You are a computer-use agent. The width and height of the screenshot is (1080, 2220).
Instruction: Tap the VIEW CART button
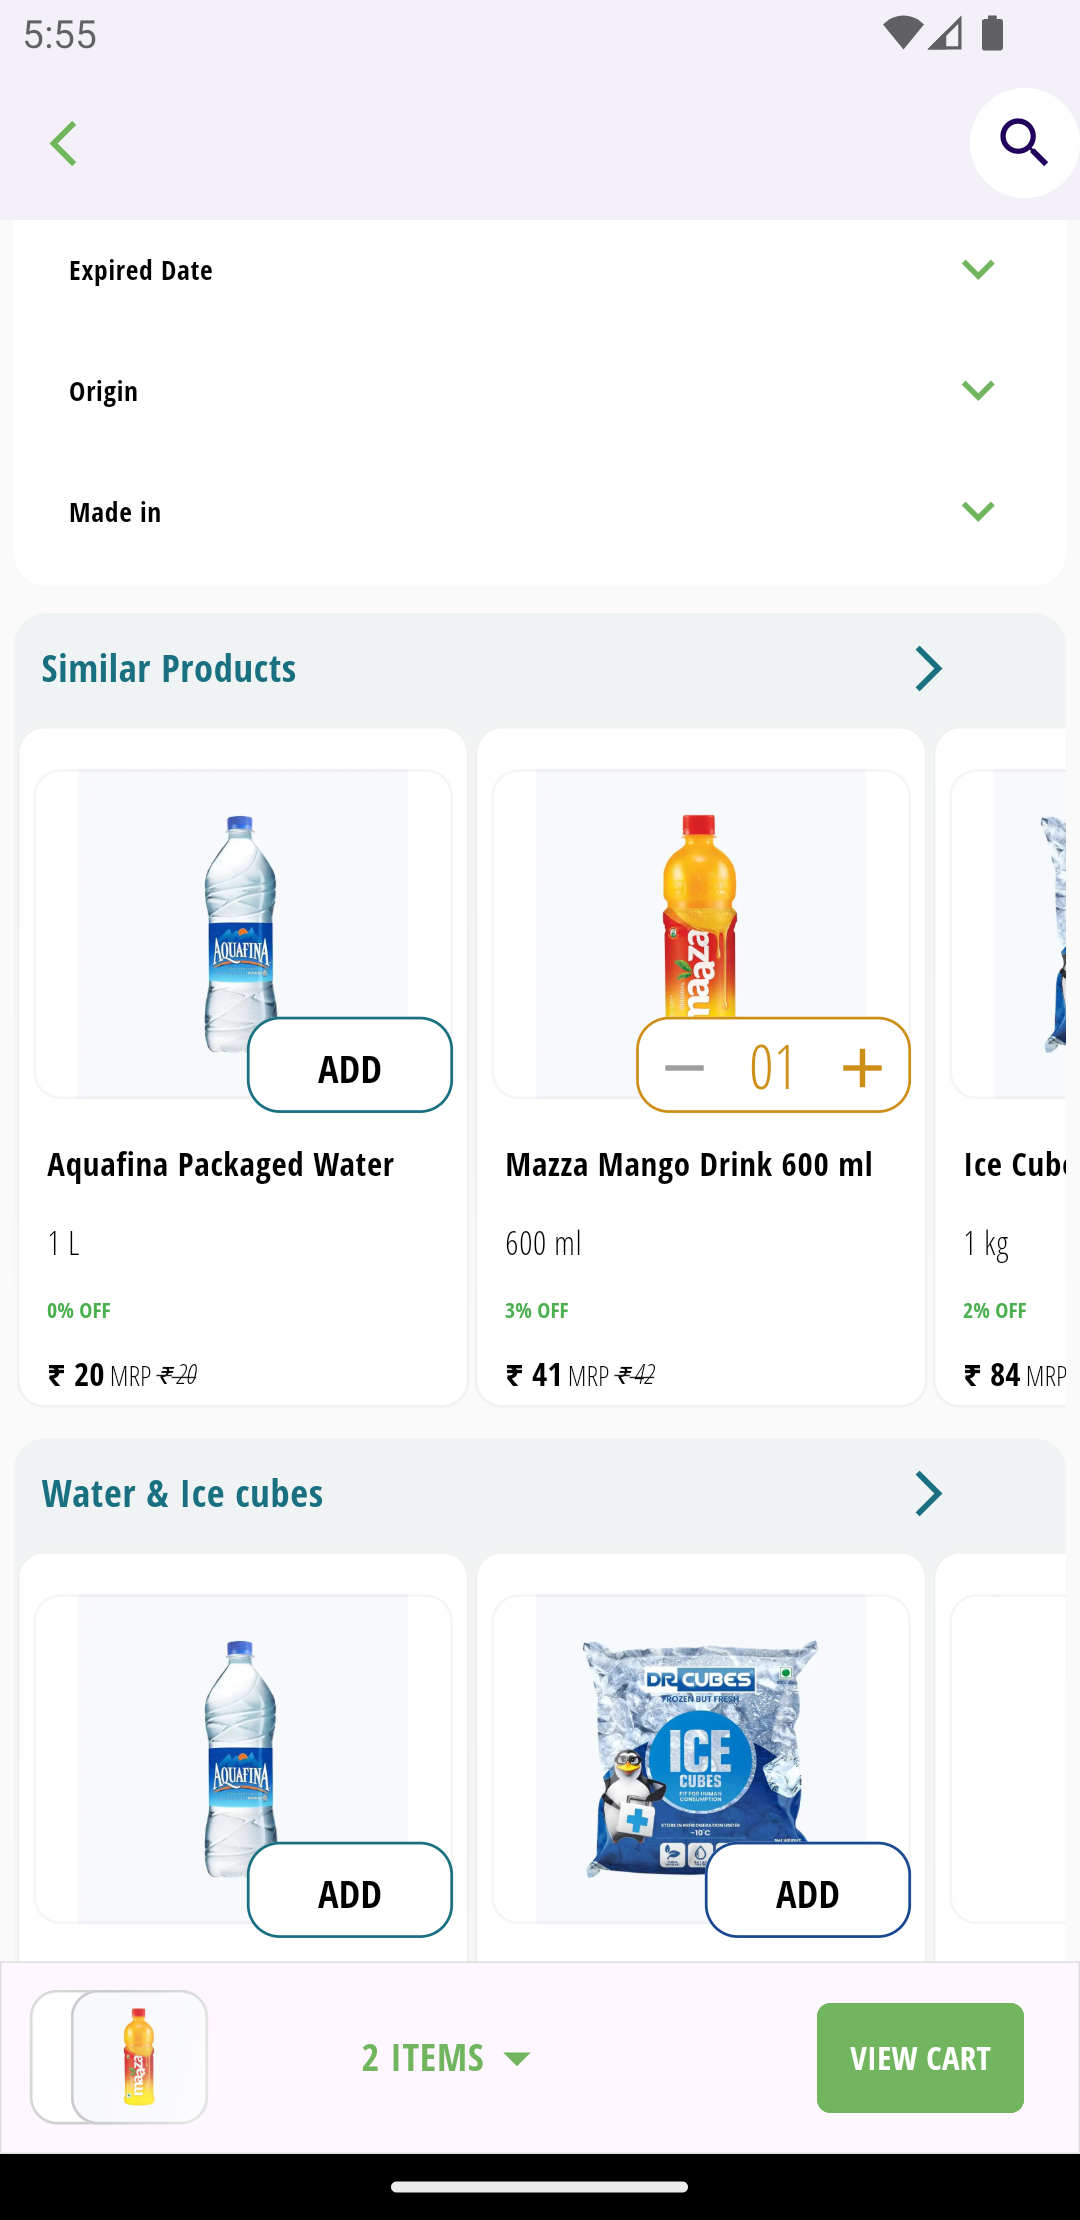[920, 2058]
